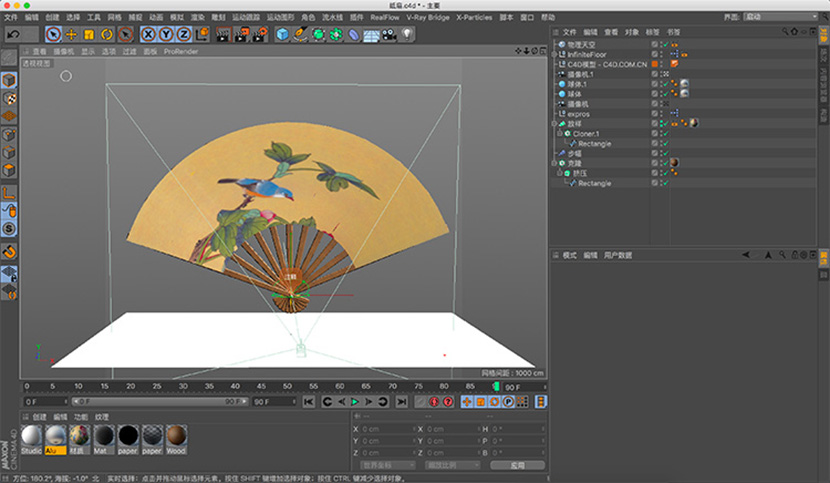Enable Snap magnet icon in left palette

[x=9, y=252]
